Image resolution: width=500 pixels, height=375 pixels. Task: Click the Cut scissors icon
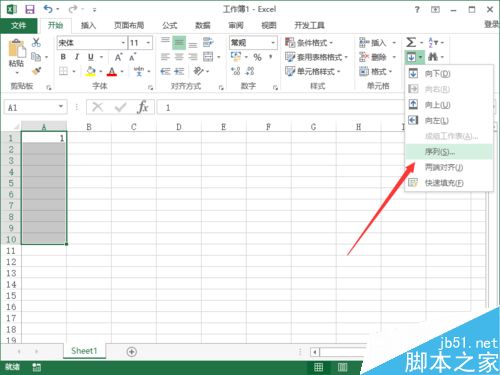[x=36, y=42]
